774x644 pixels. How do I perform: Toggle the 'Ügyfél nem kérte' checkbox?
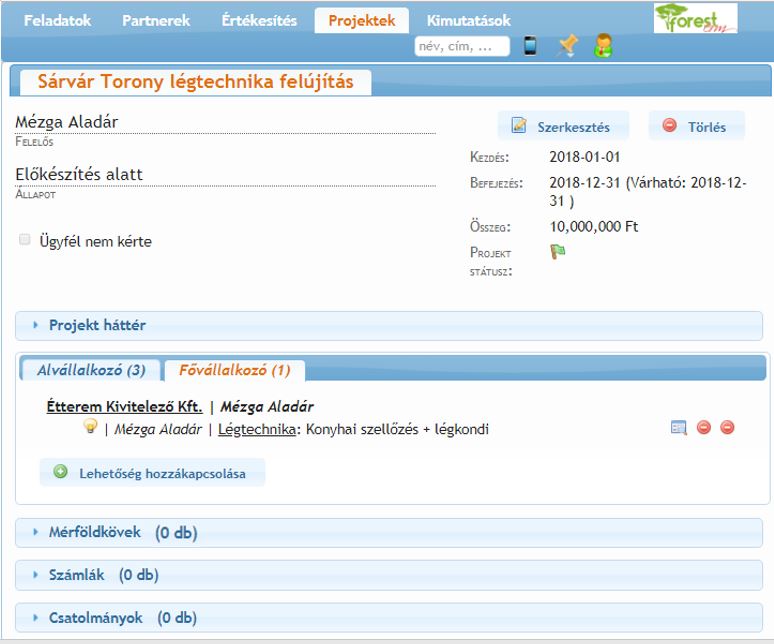(x=25, y=240)
